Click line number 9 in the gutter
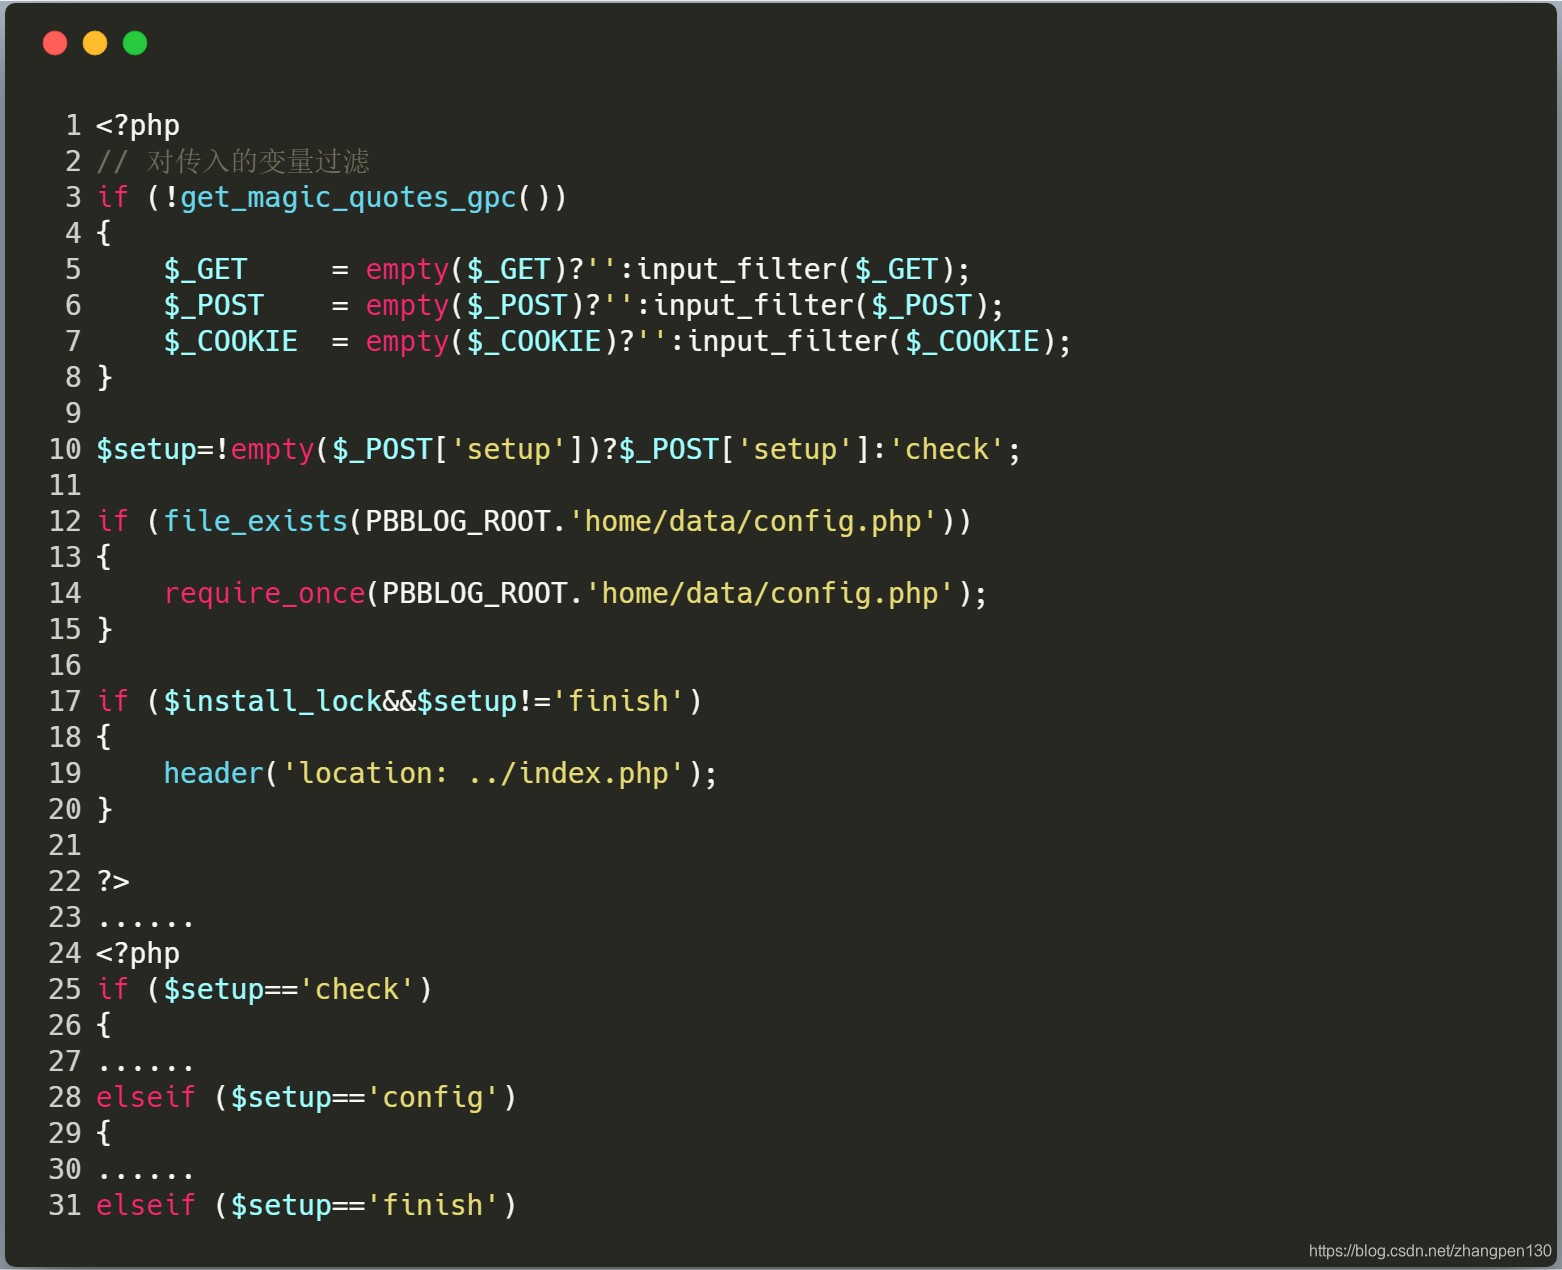This screenshot has height=1270, width=1562. pyautogui.click(x=73, y=414)
